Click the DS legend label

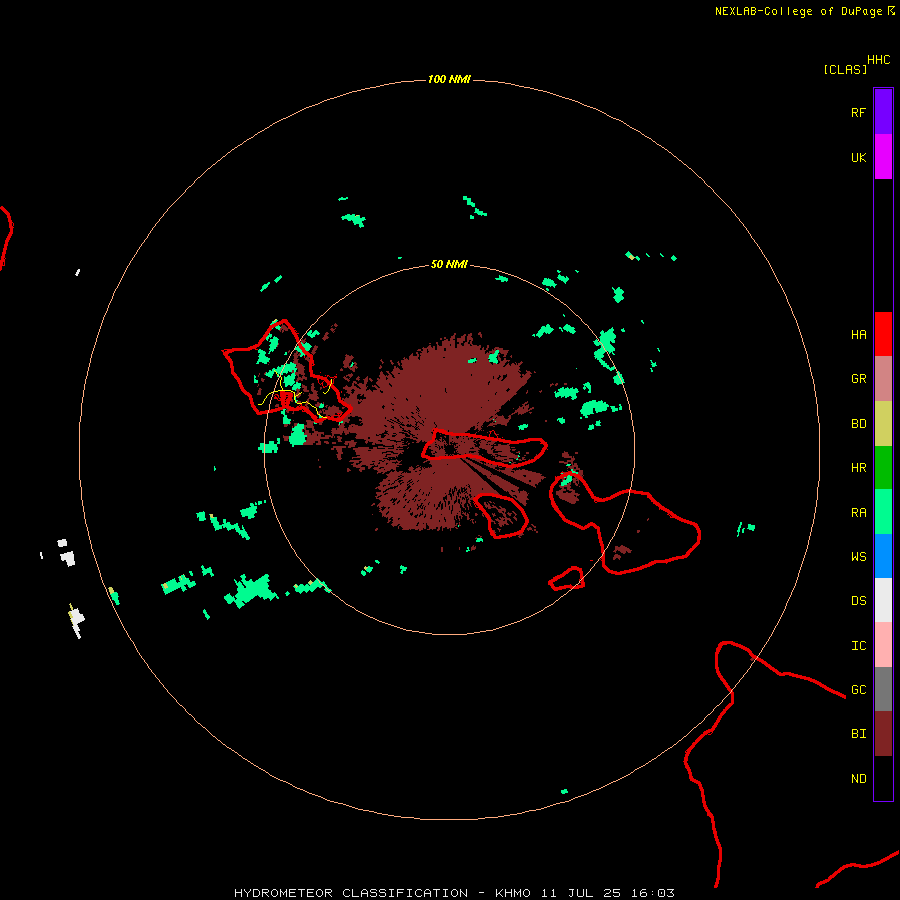(858, 601)
